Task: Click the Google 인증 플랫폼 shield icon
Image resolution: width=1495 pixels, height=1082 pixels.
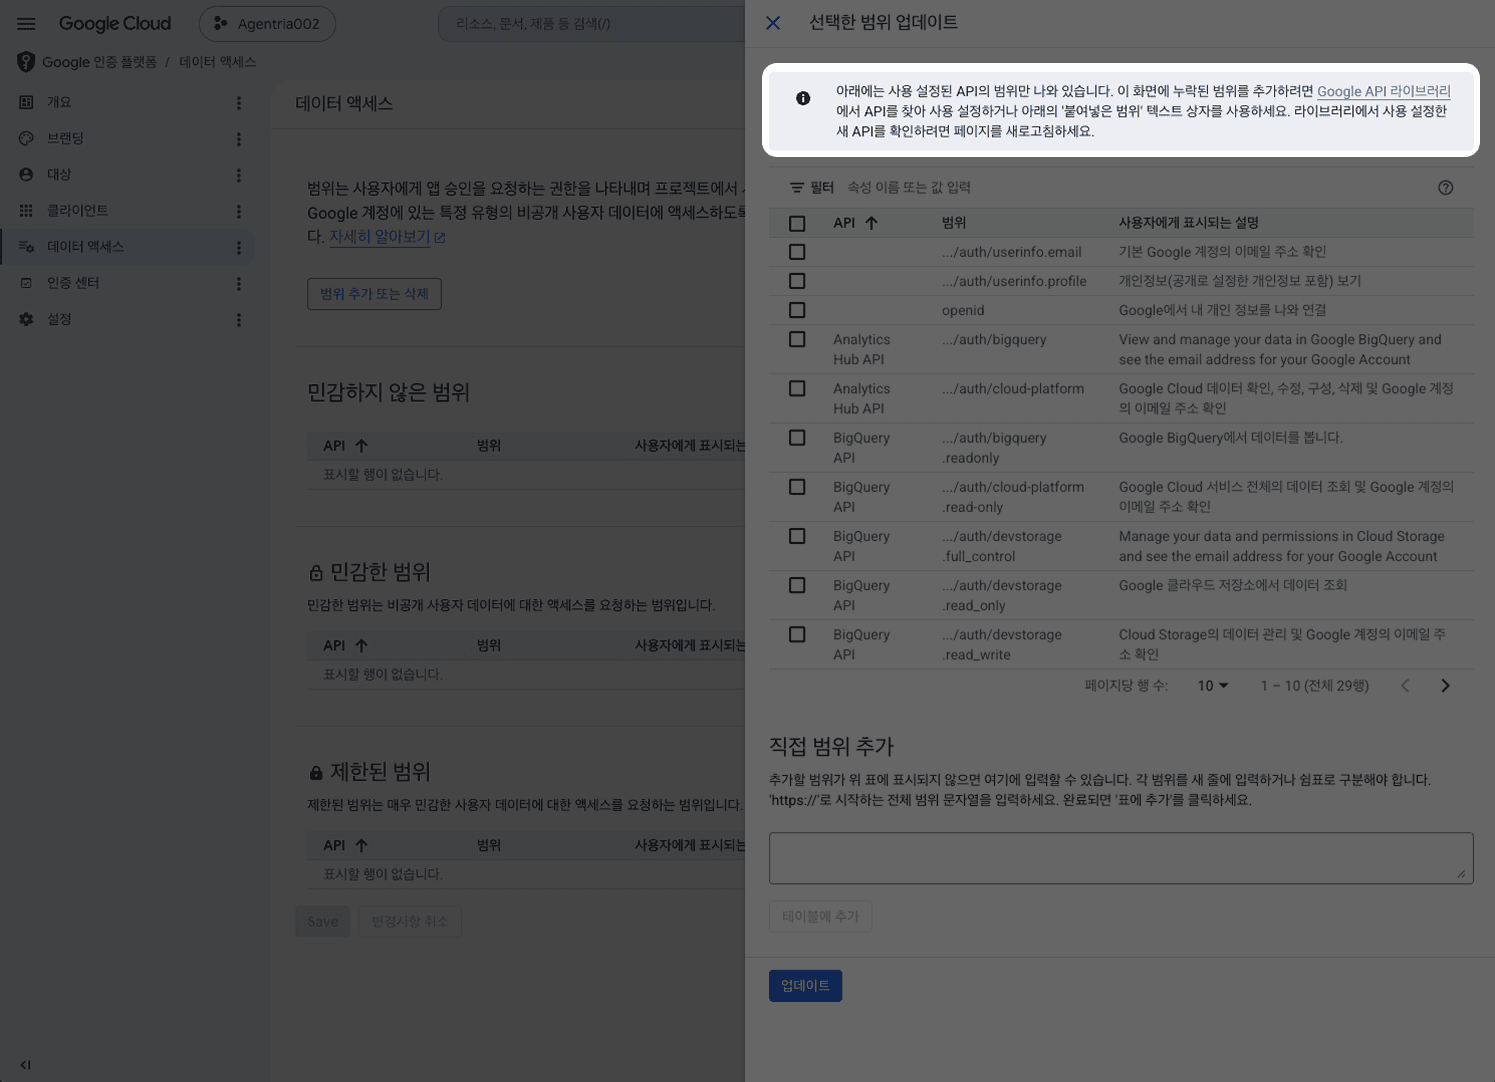Action: (26, 62)
